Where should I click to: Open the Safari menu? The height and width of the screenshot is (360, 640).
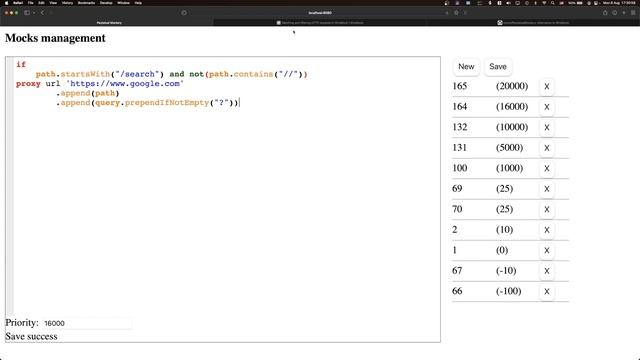click(x=18, y=3)
